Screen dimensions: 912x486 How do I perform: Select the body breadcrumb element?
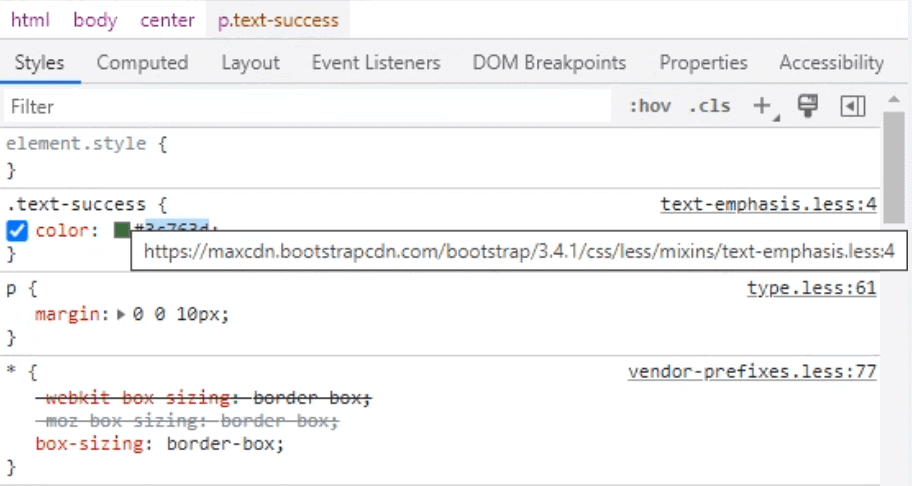(95, 20)
